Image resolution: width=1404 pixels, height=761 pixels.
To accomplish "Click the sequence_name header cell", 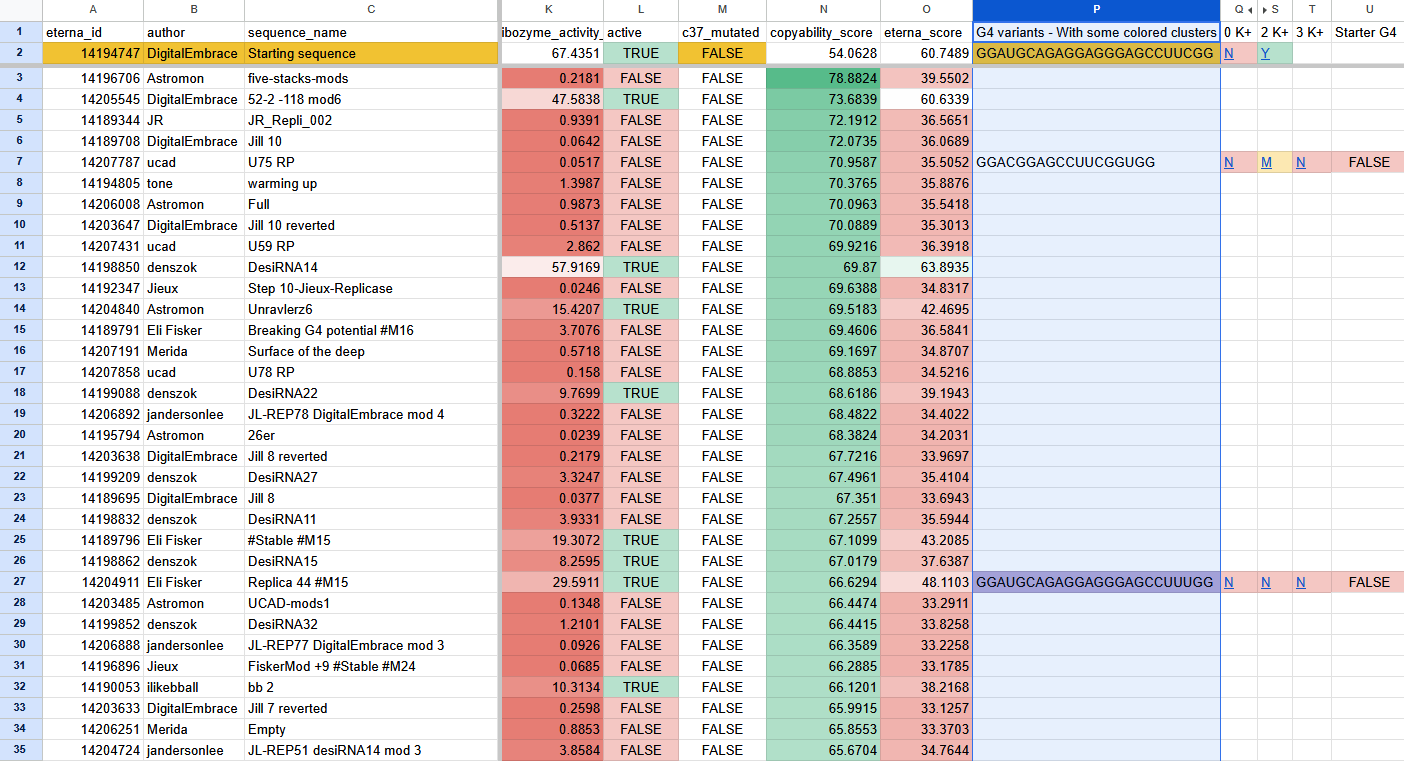I will tap(371, 32).
